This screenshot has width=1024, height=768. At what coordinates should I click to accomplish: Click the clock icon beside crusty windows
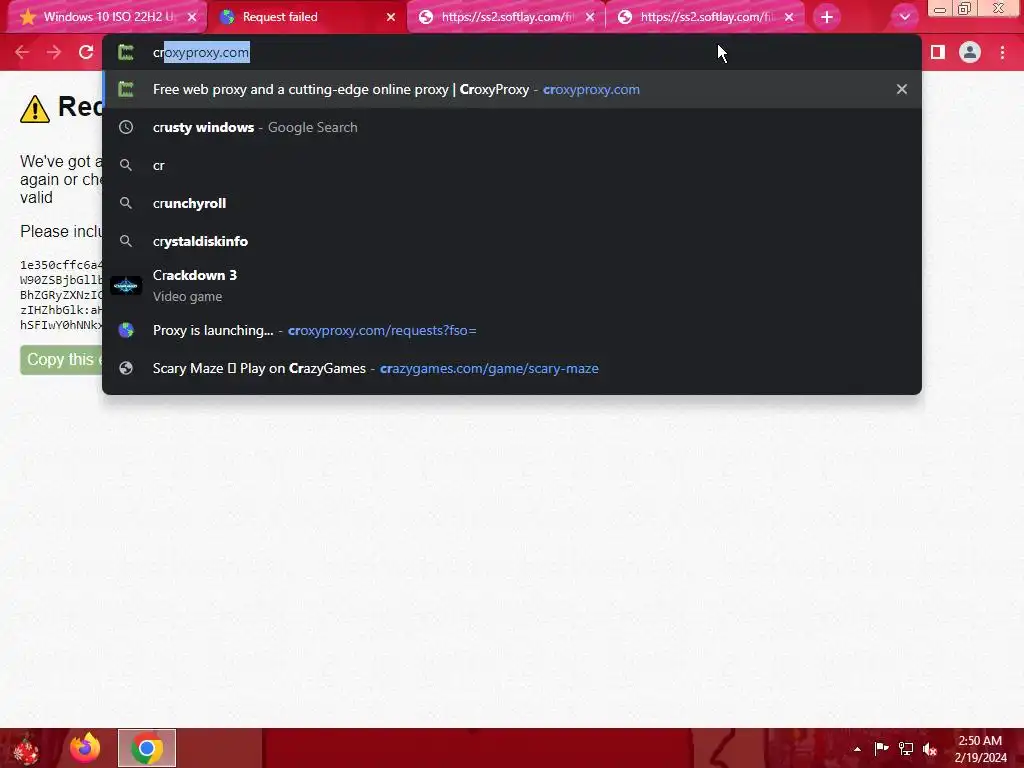click(126, 127)
